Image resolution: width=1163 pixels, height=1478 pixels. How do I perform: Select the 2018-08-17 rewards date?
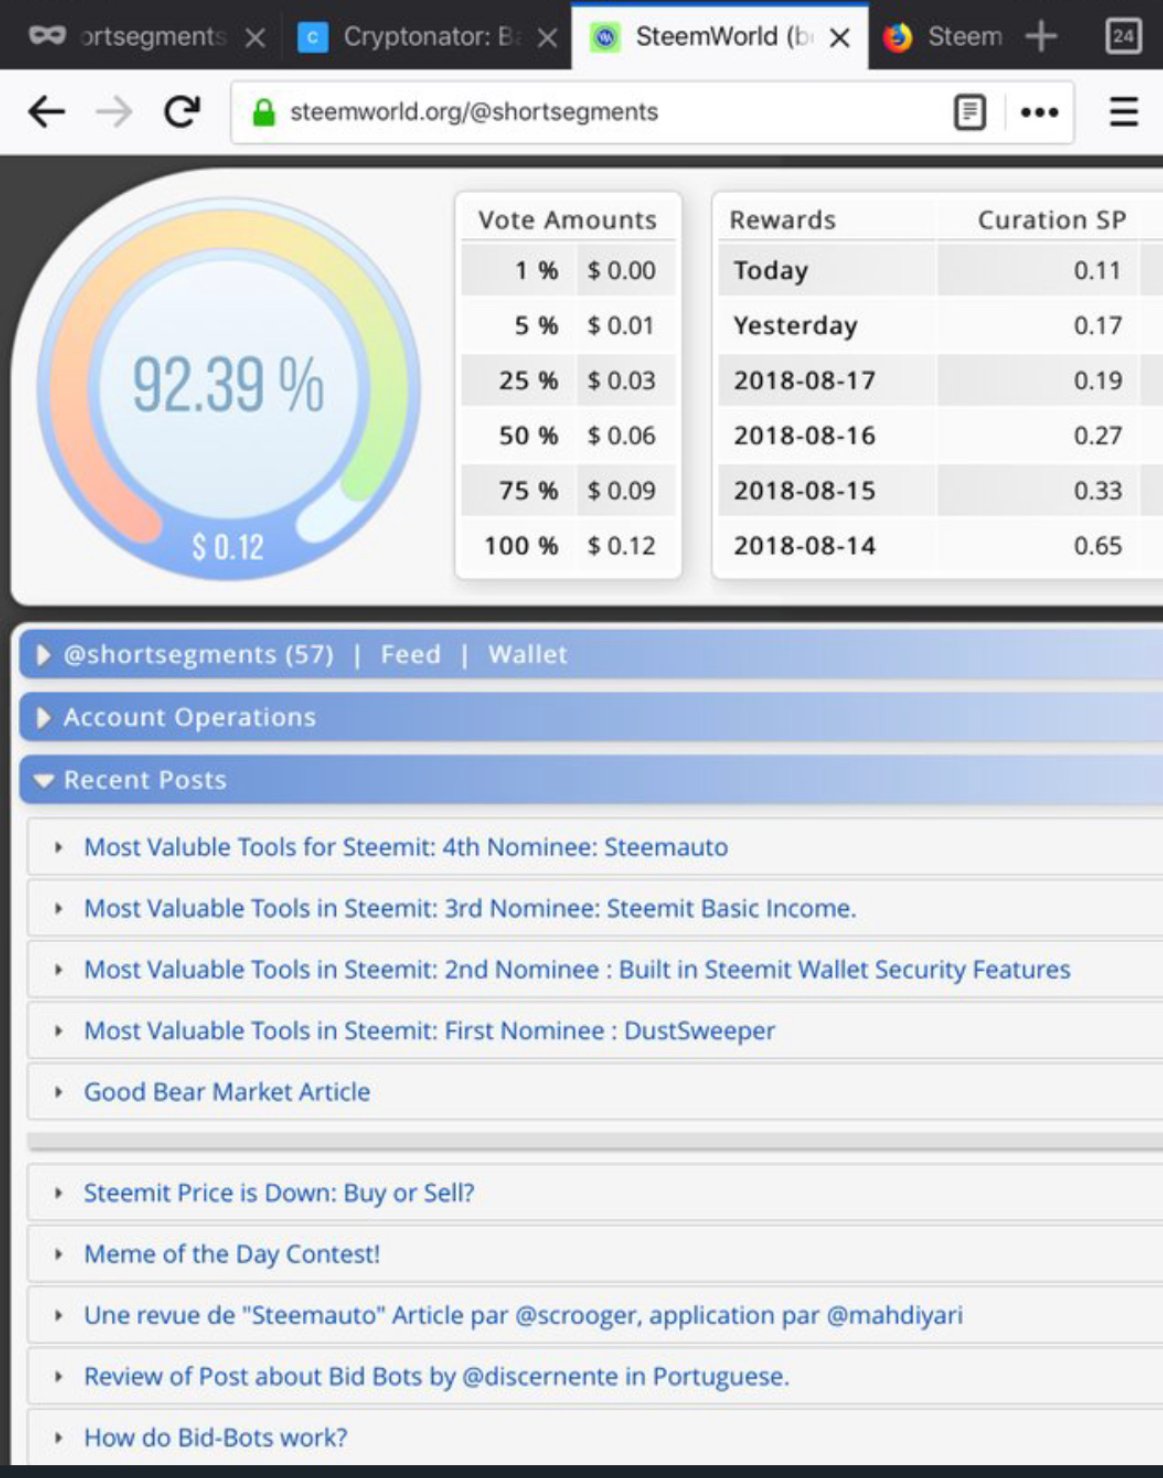[x=804, y=380]
